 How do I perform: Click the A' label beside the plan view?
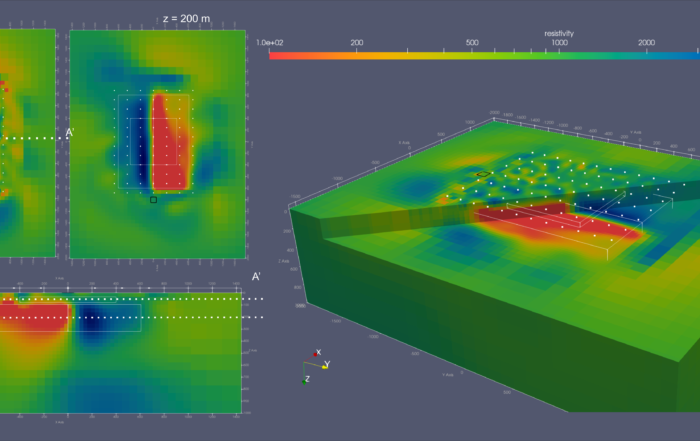[x=70, y=133]
